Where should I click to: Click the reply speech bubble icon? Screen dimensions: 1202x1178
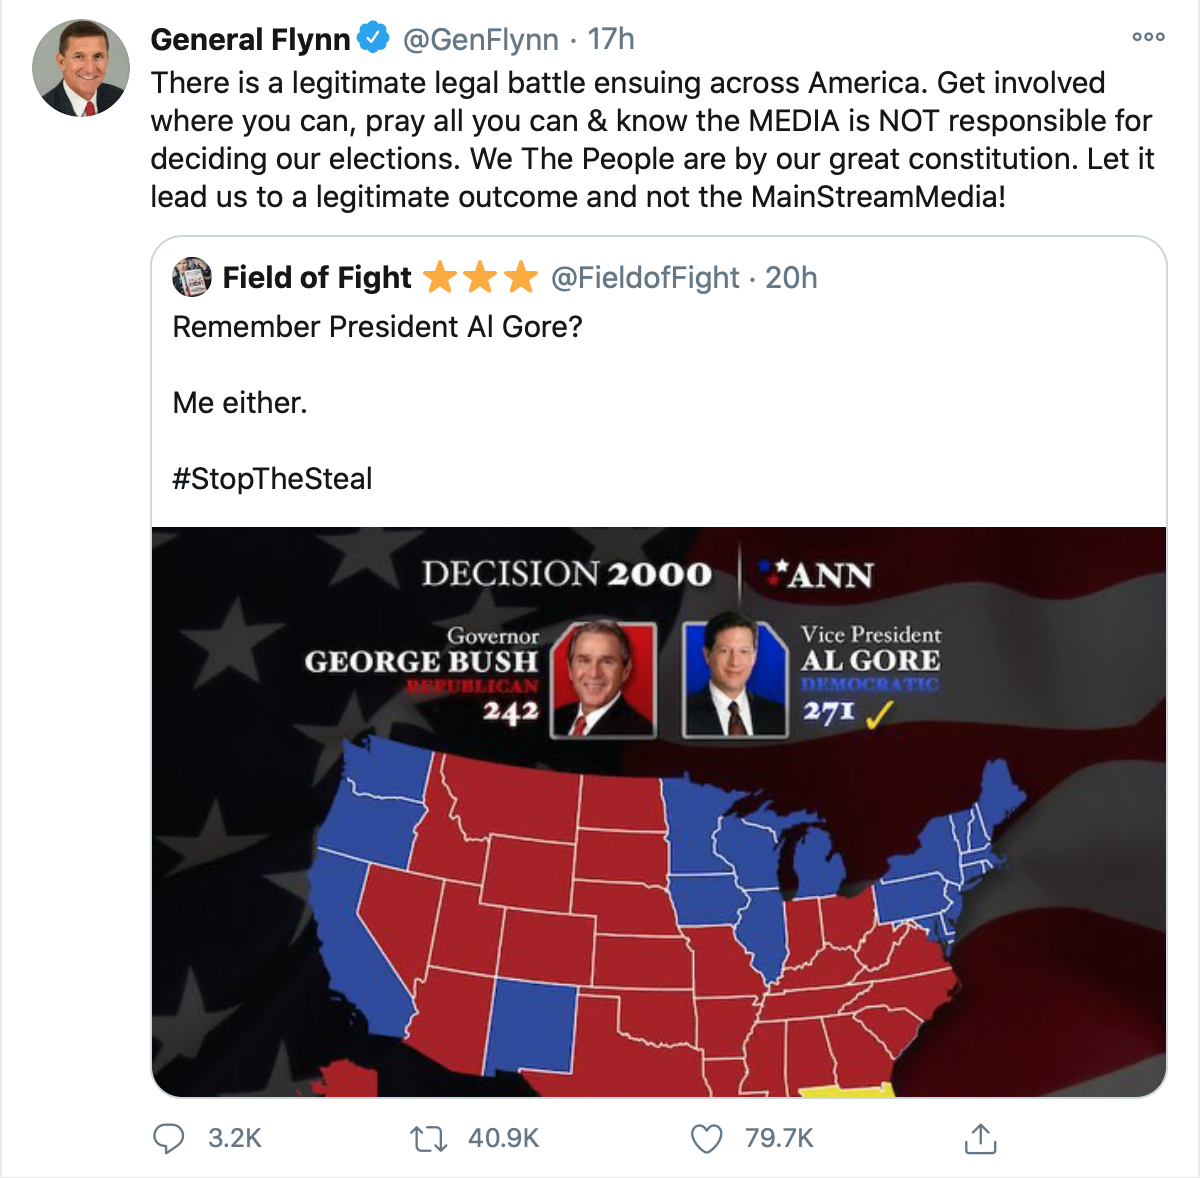[168, 1138]
